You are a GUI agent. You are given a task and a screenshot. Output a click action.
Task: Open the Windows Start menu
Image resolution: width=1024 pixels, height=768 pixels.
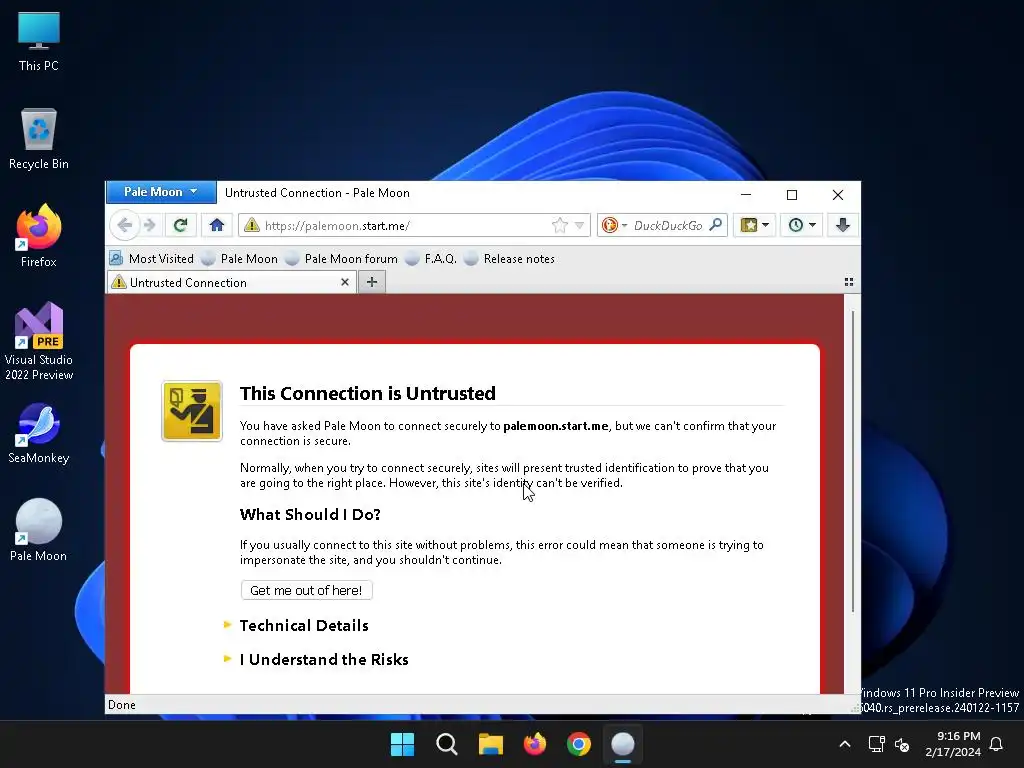click(402, 744)
